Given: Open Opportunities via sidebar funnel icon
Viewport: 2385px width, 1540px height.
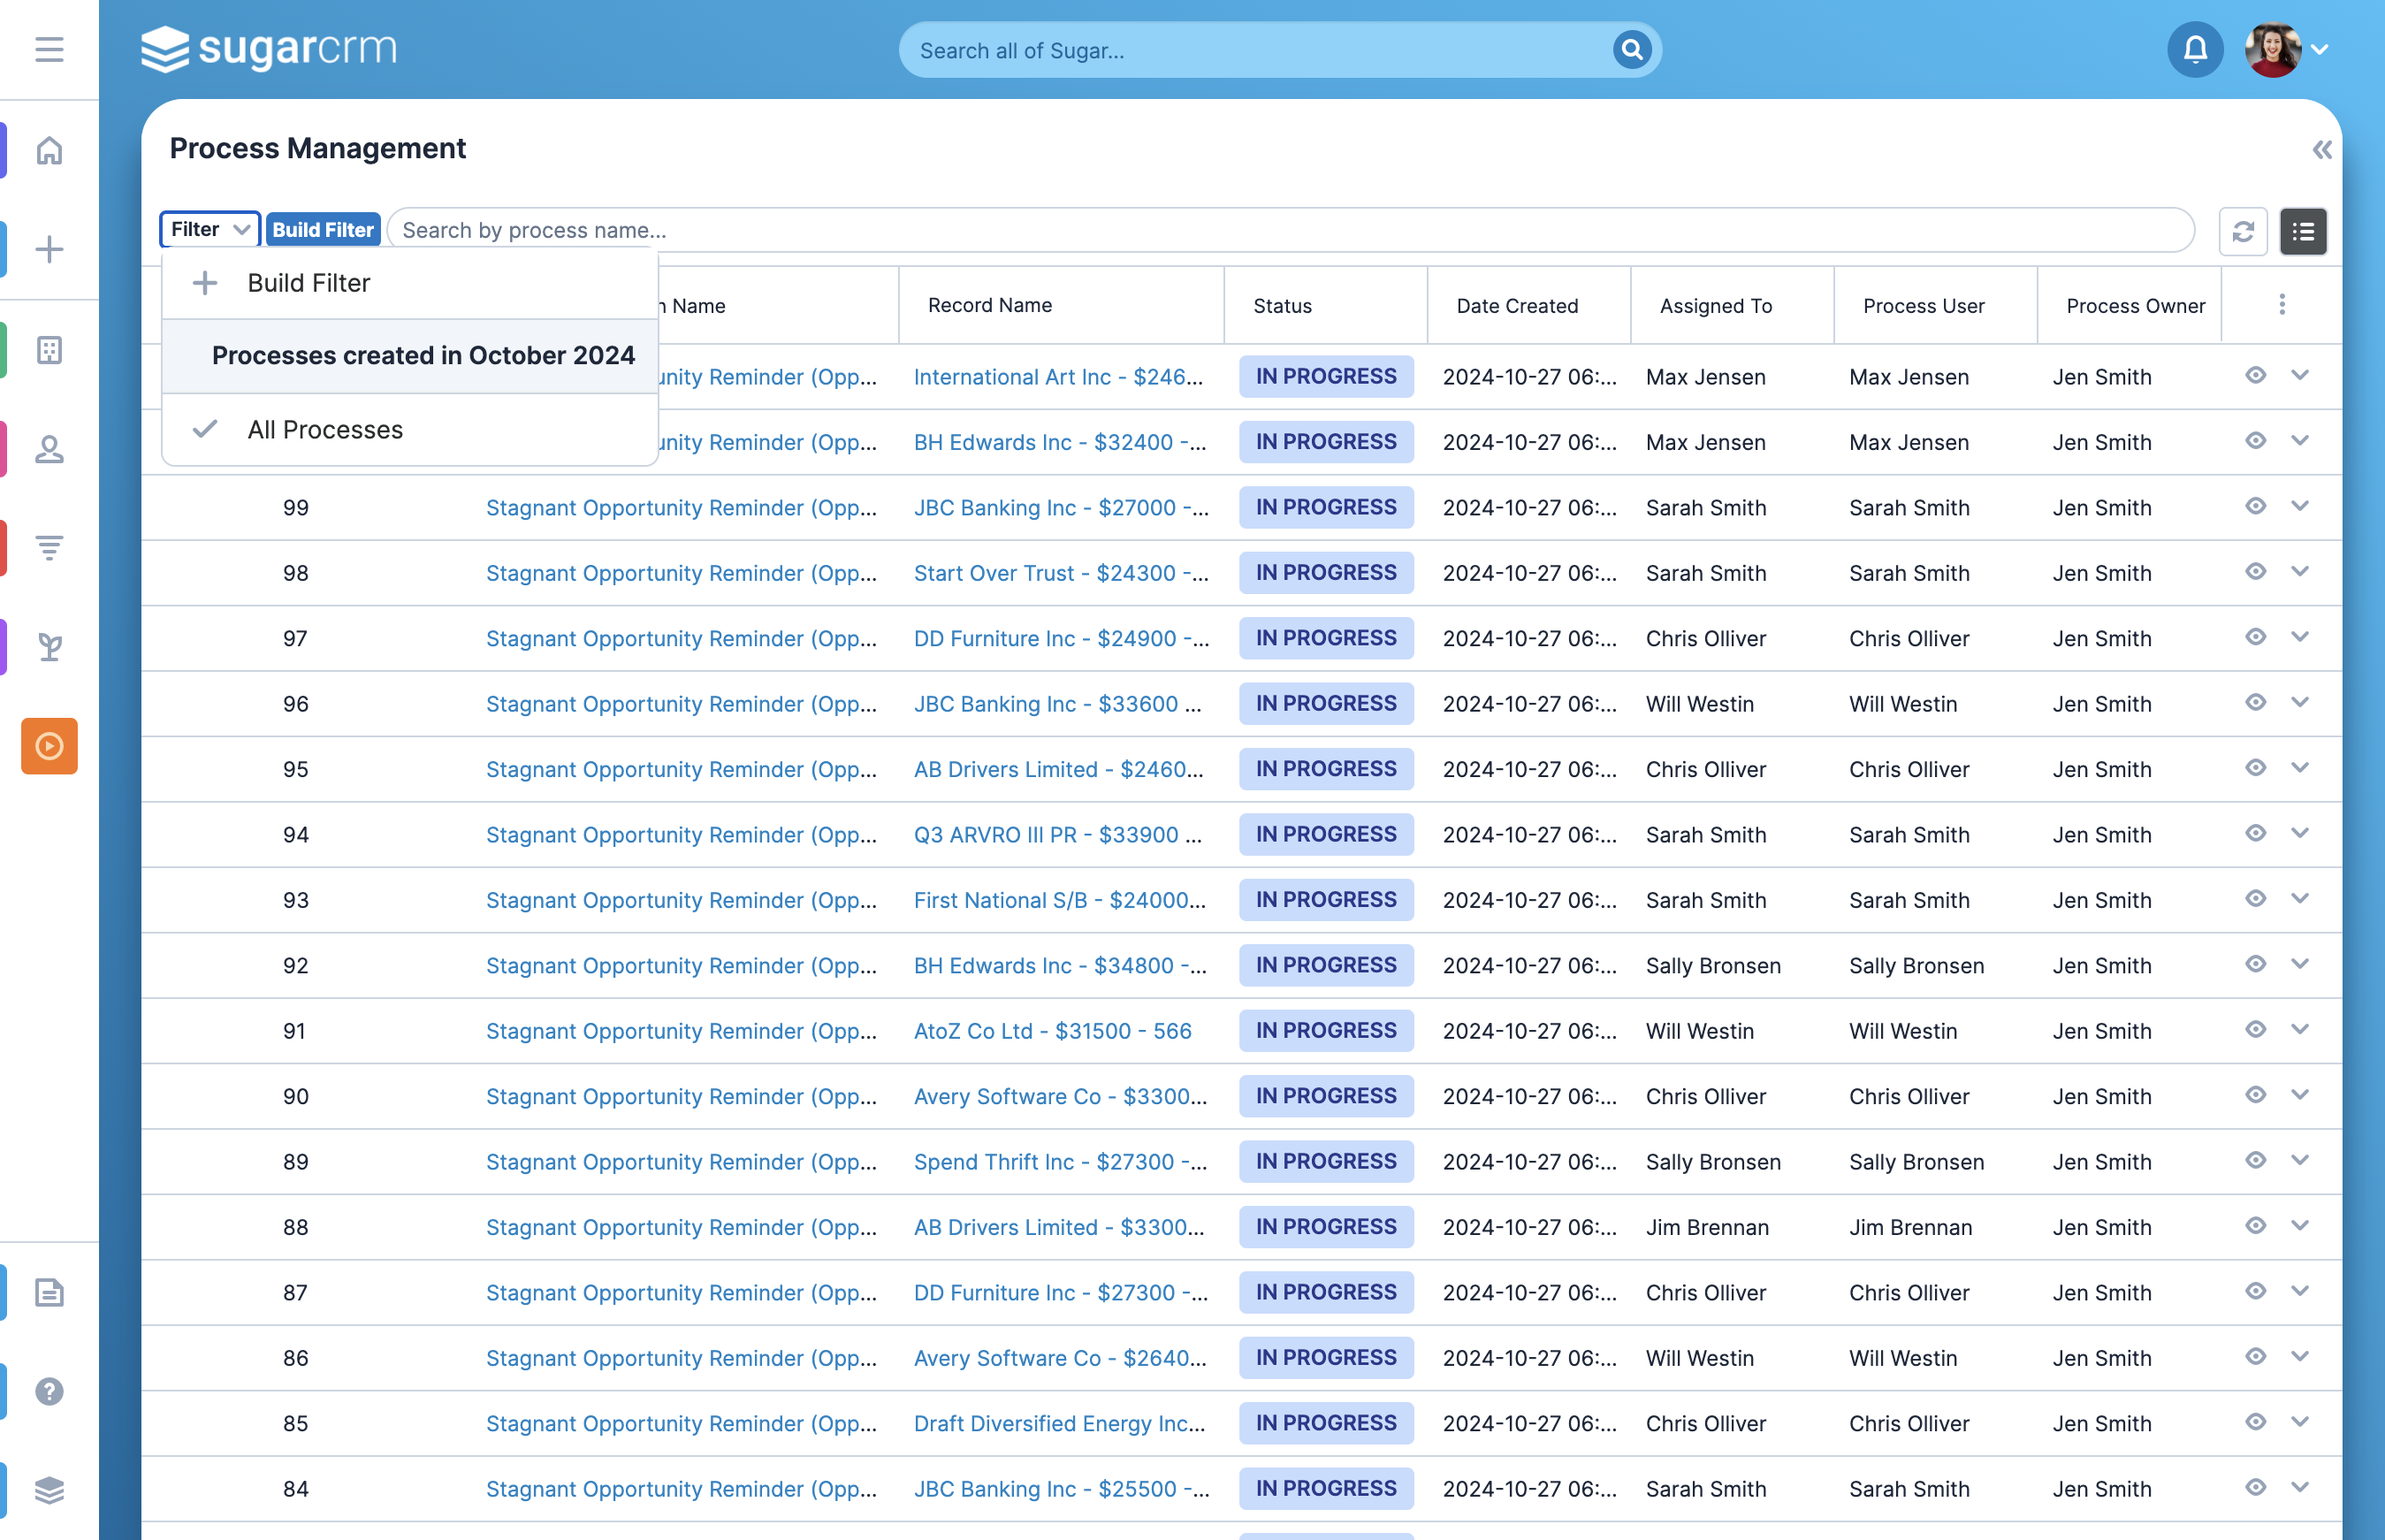Looking at the screenshot, I should tap(49, 547).
